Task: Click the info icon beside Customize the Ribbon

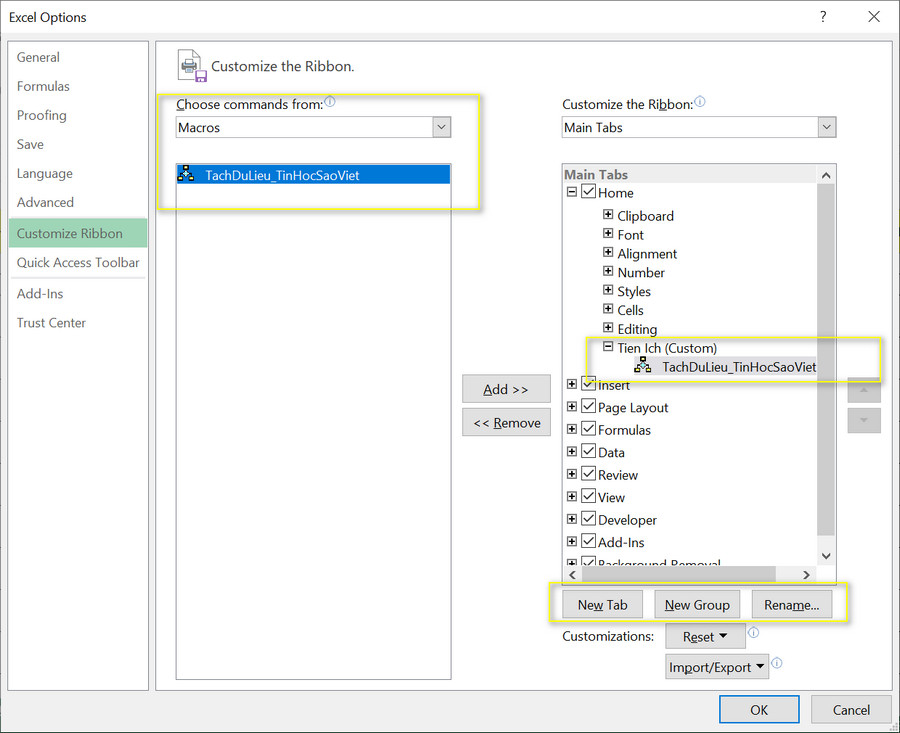Action: (x=700, y=100)
